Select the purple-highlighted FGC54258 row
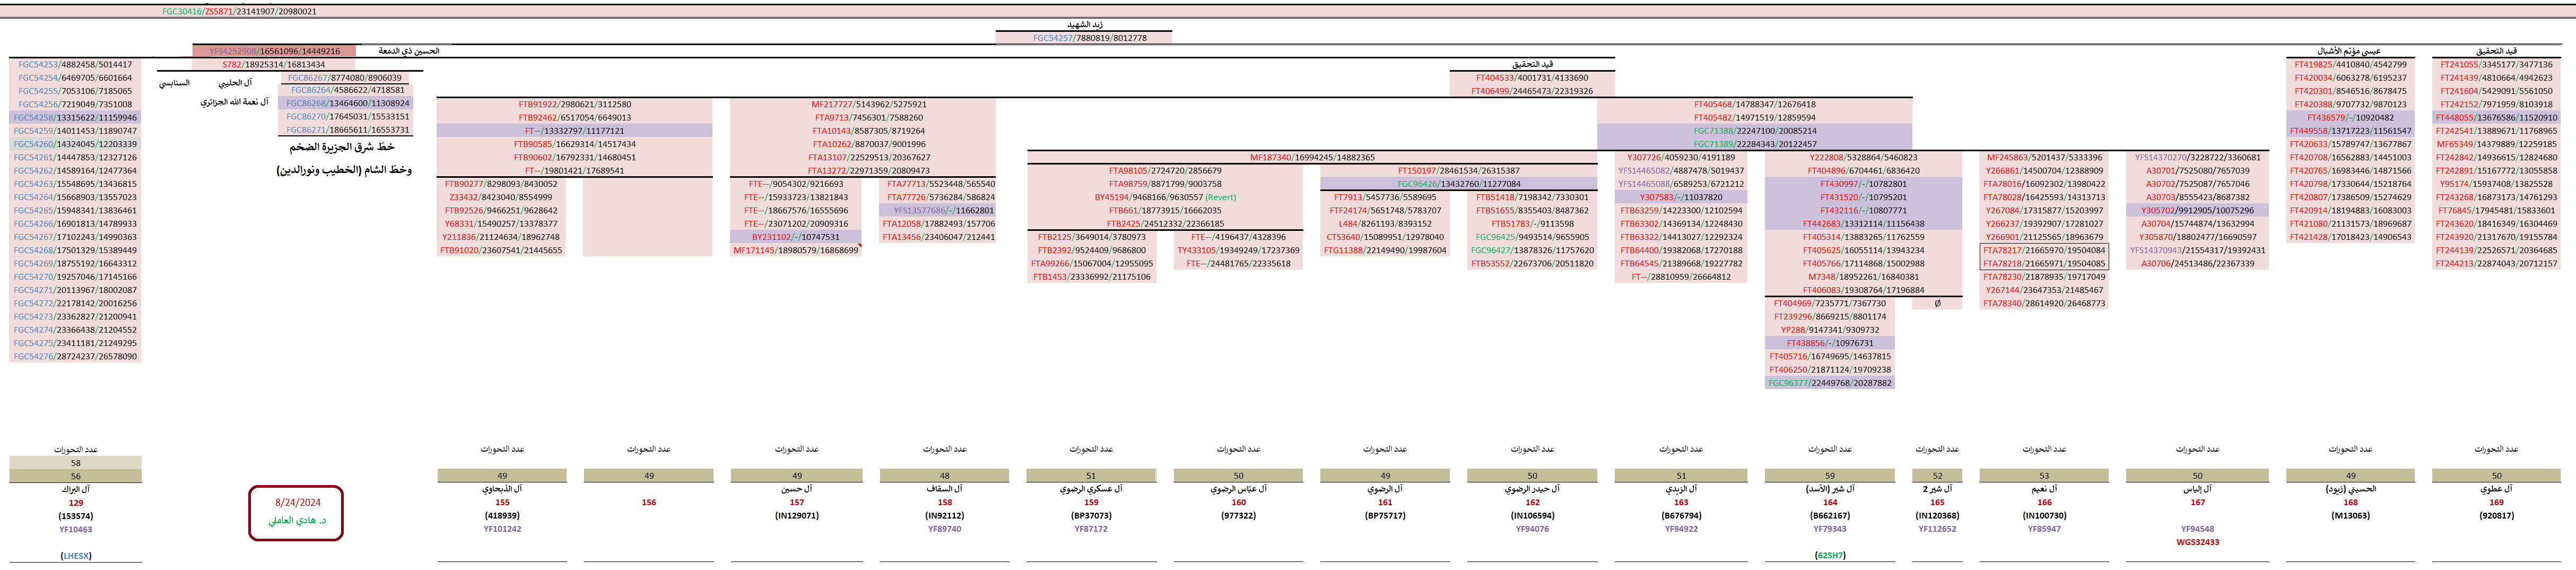 [x=75, y=117]
